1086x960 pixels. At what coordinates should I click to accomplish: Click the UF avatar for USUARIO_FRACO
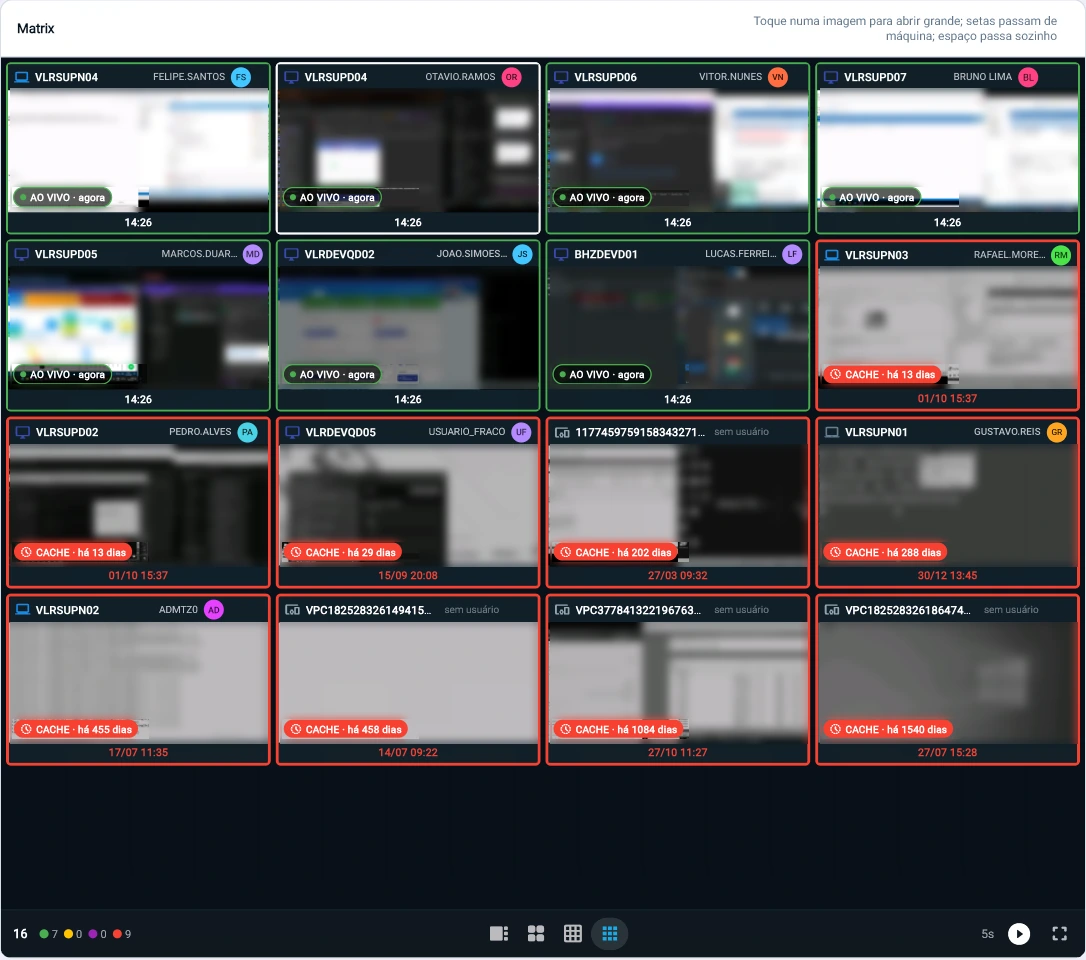tap(521, 432)
